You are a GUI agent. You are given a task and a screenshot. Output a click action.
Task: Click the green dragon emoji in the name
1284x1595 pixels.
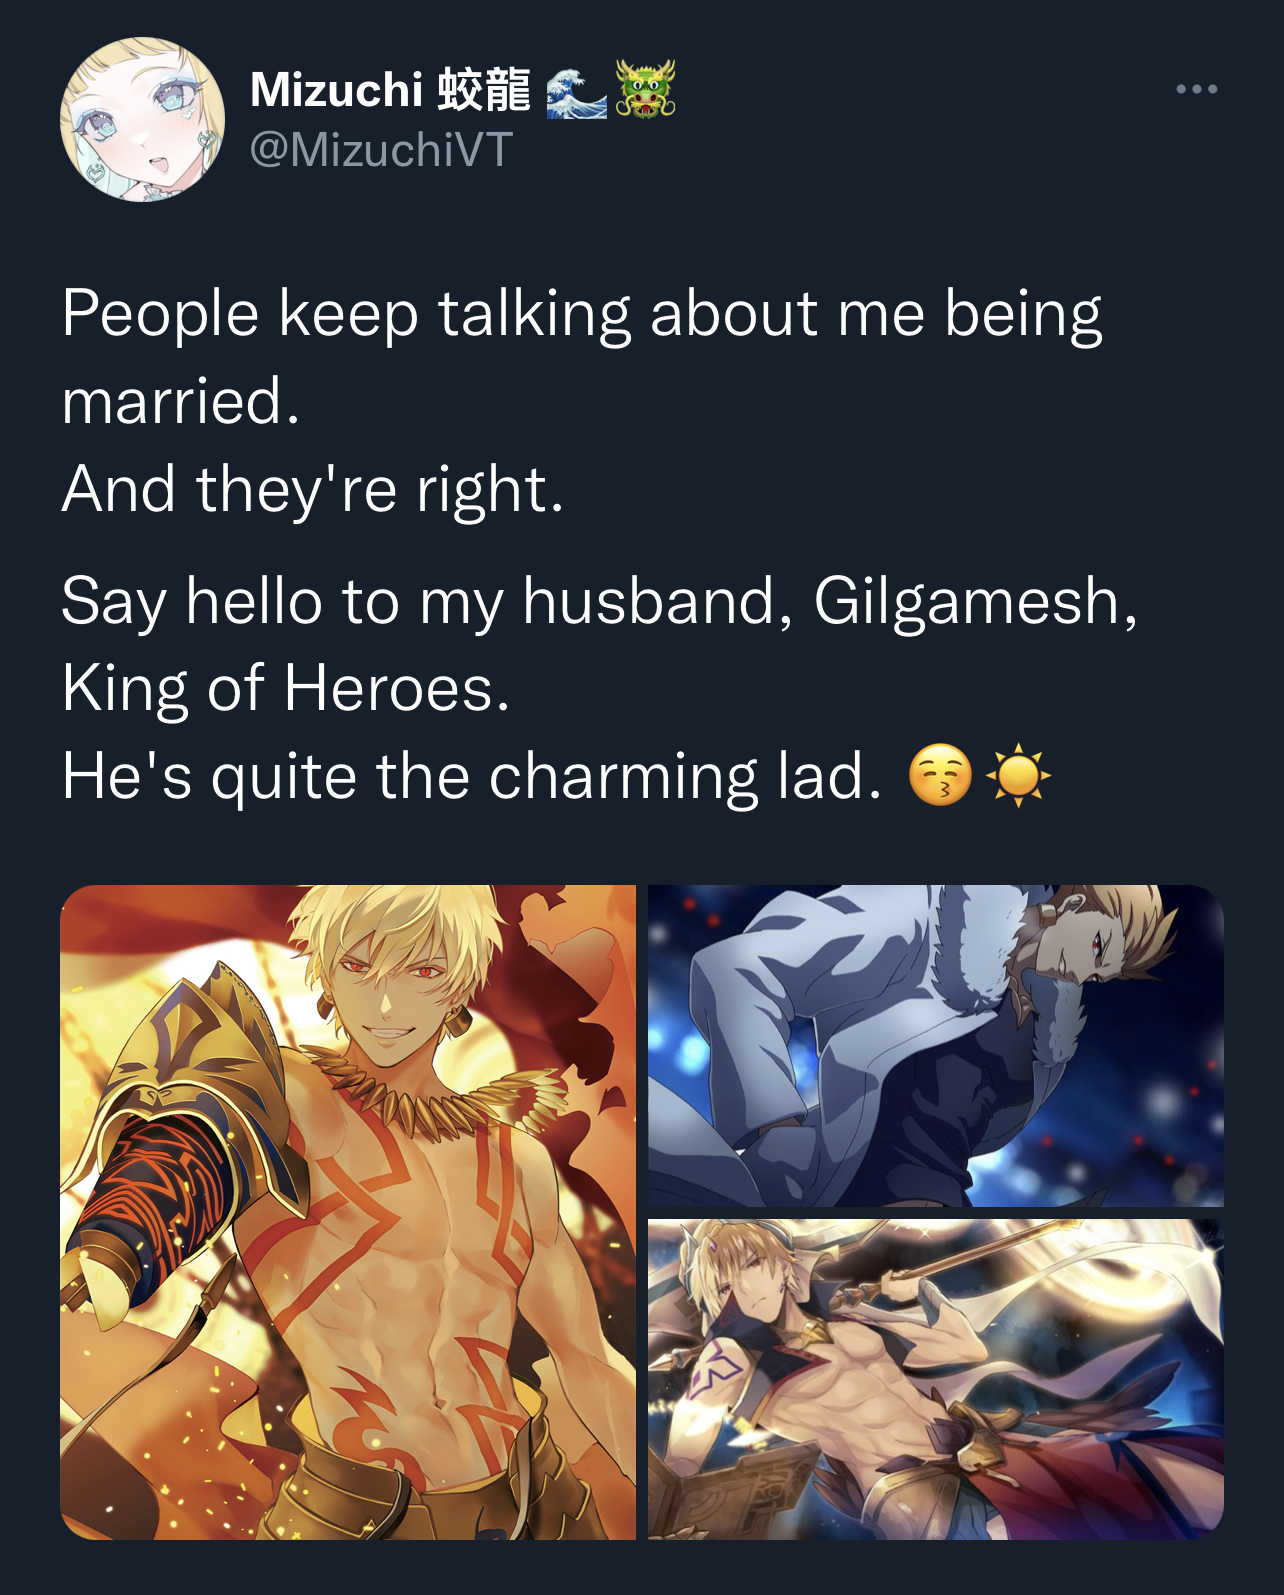646,89
